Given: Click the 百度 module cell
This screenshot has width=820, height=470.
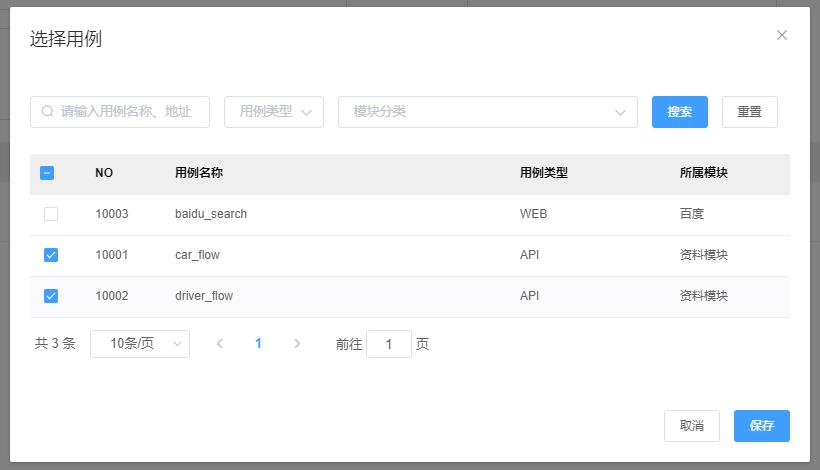Looking at the screenshot, I should [x=692, y=214].
